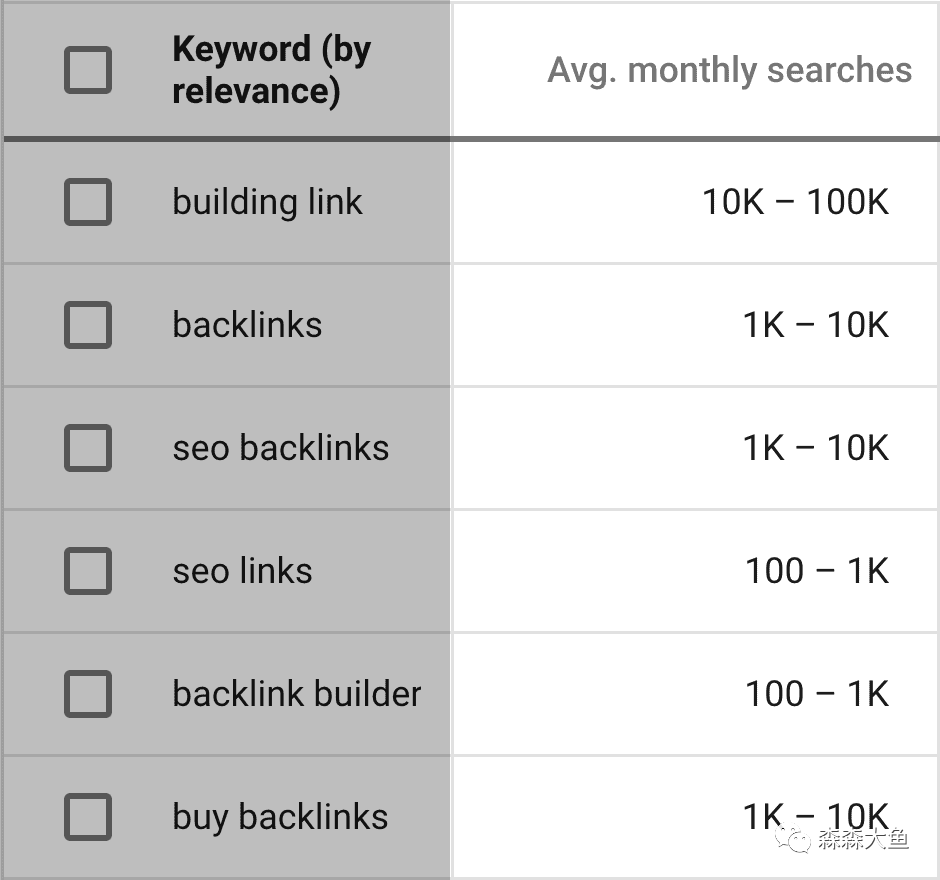This screenshot has height=880, width=940.
Task: Click the buy backlinks keyword
Action: pyautogui.click(x=280, y=817)
